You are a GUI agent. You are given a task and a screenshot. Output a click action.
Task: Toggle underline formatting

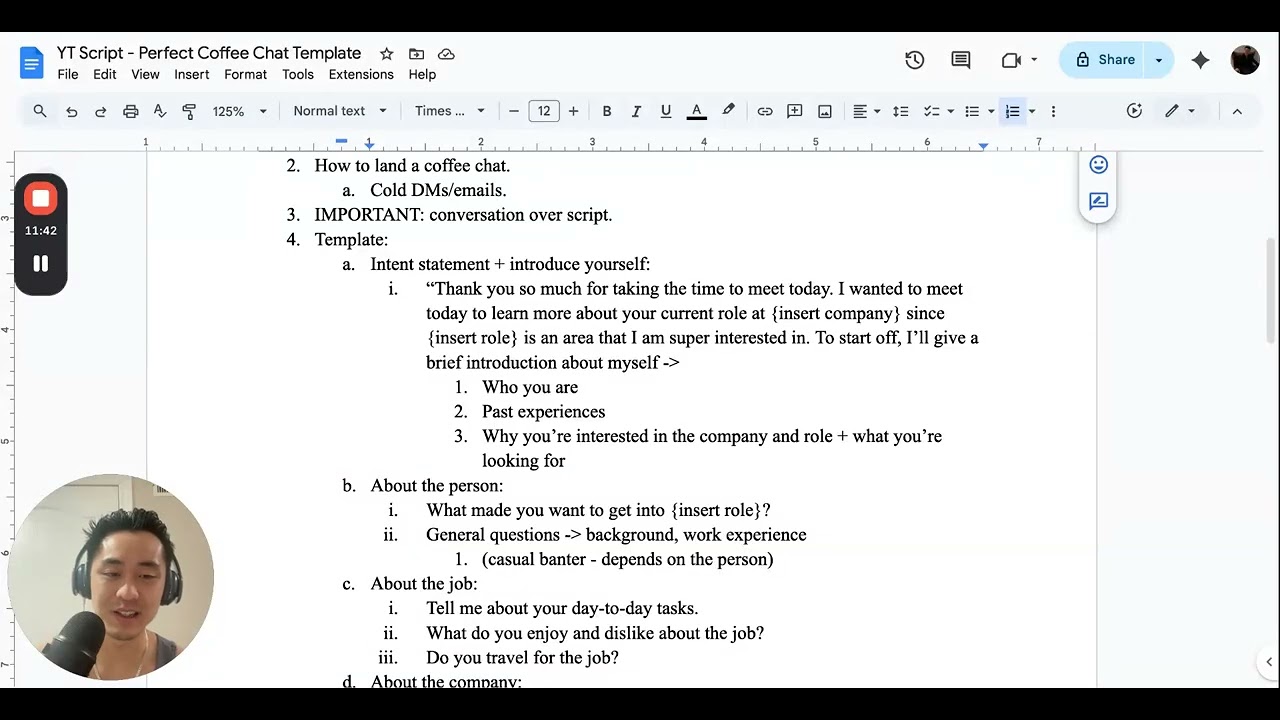coord(665,111)
